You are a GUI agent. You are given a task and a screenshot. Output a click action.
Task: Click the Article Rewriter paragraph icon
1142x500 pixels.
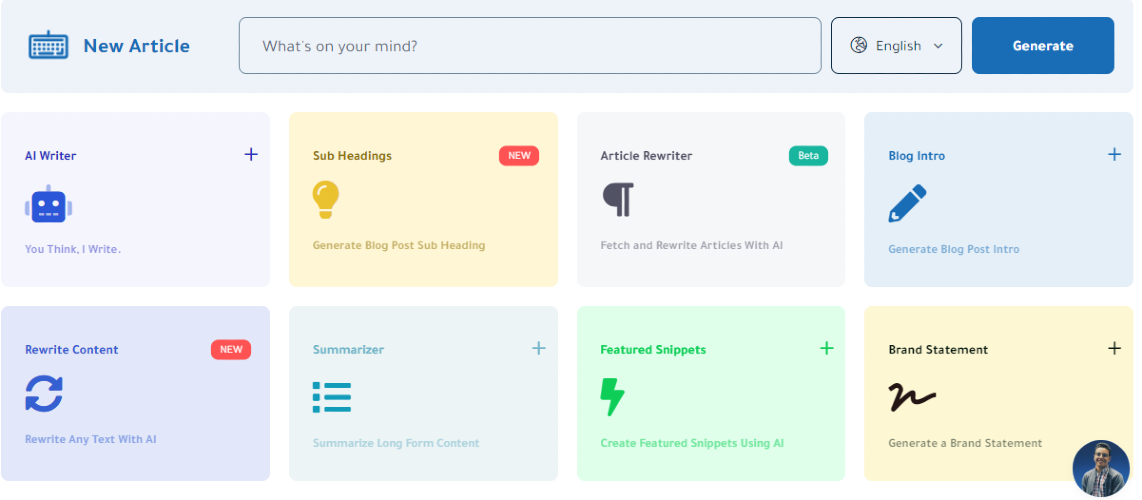(618, 200)
